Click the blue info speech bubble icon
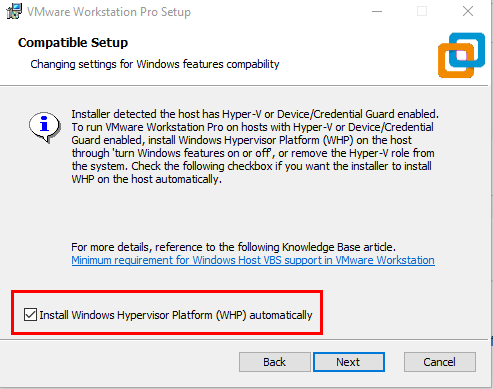 coord(44,127)
